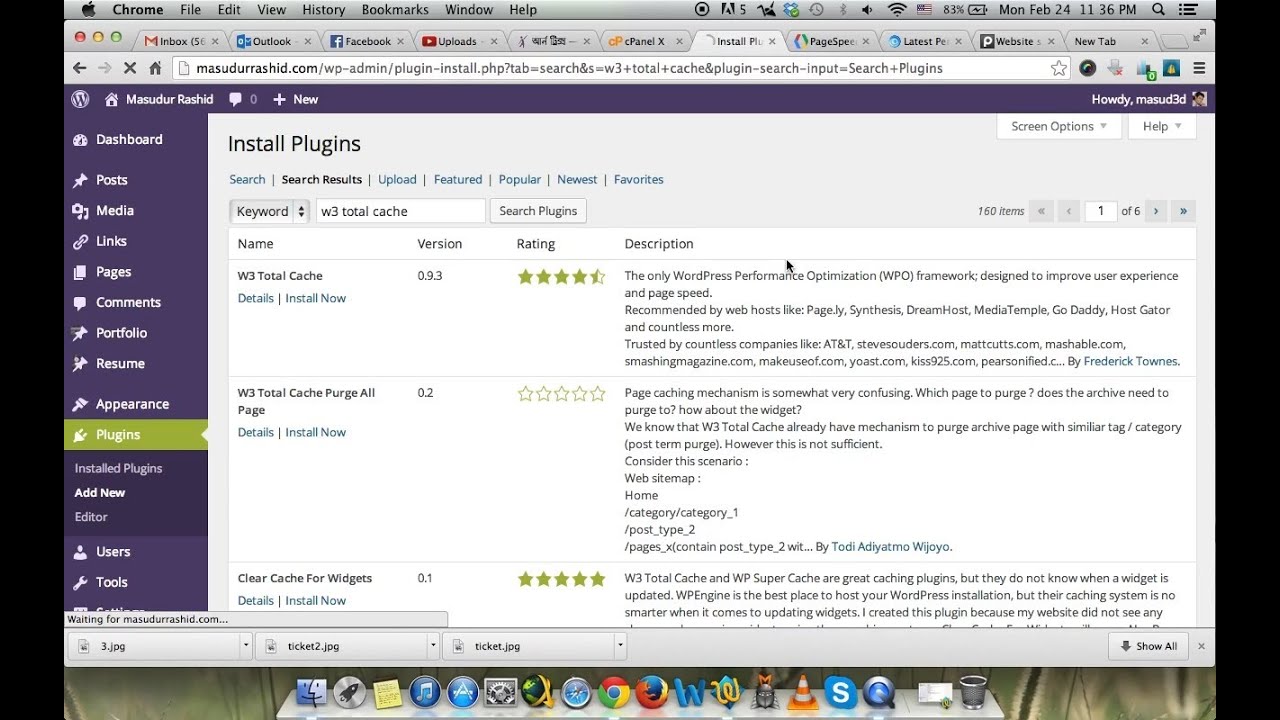This screenshot has height=720, width=1280.
Task: Launch Finder from the Dock
Action: pyautogui.click(x=313, y=692)
